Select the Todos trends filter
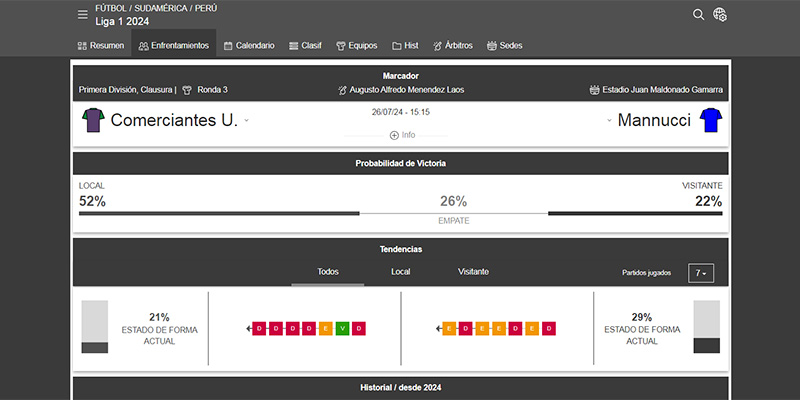The height and width of the screenshot is (400, 800). coord(328,272)
